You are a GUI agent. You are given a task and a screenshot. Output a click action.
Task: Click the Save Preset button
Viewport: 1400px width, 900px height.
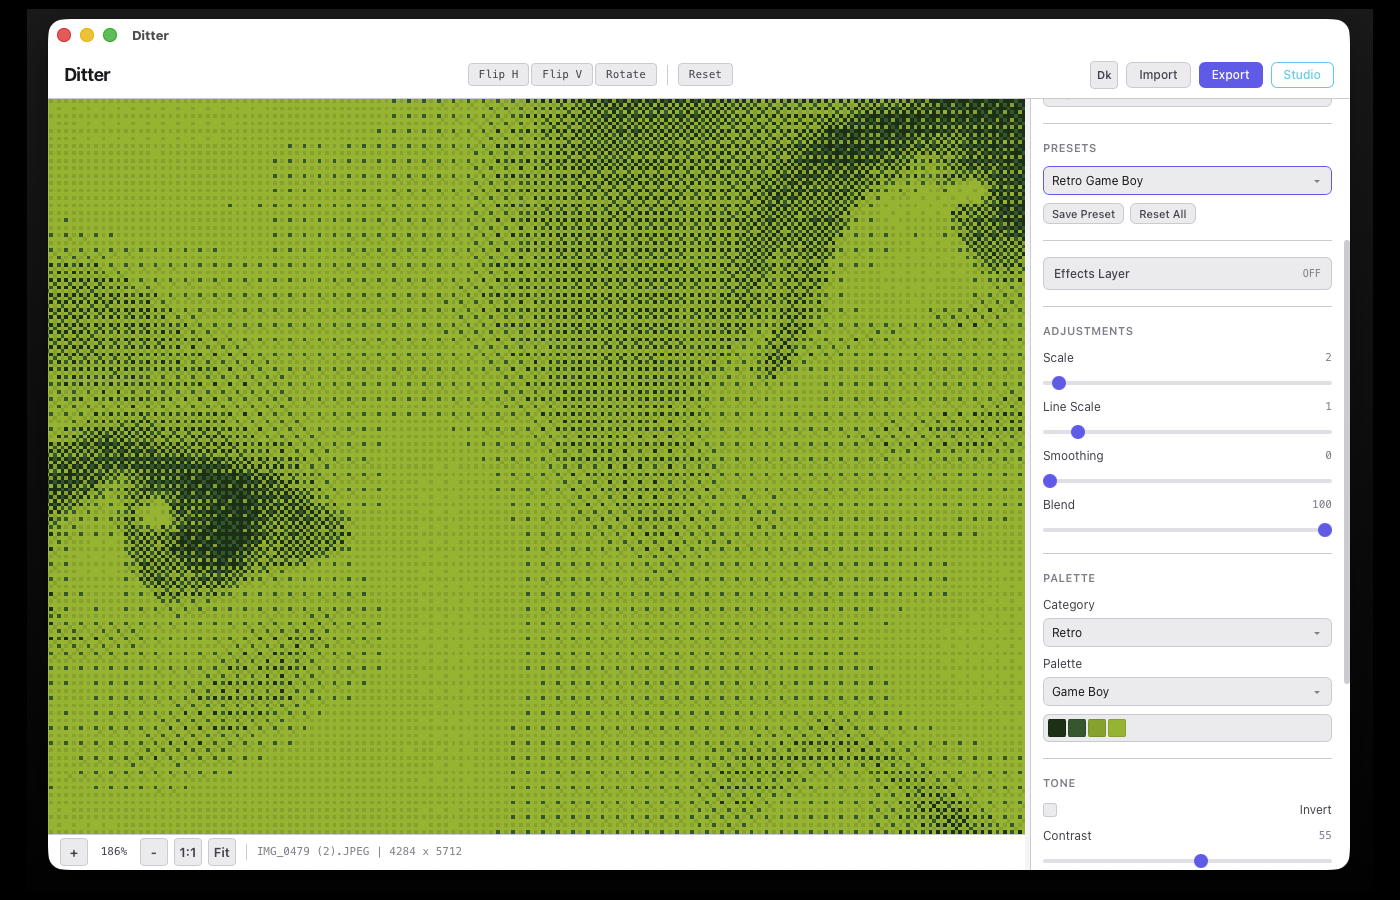1083,214
